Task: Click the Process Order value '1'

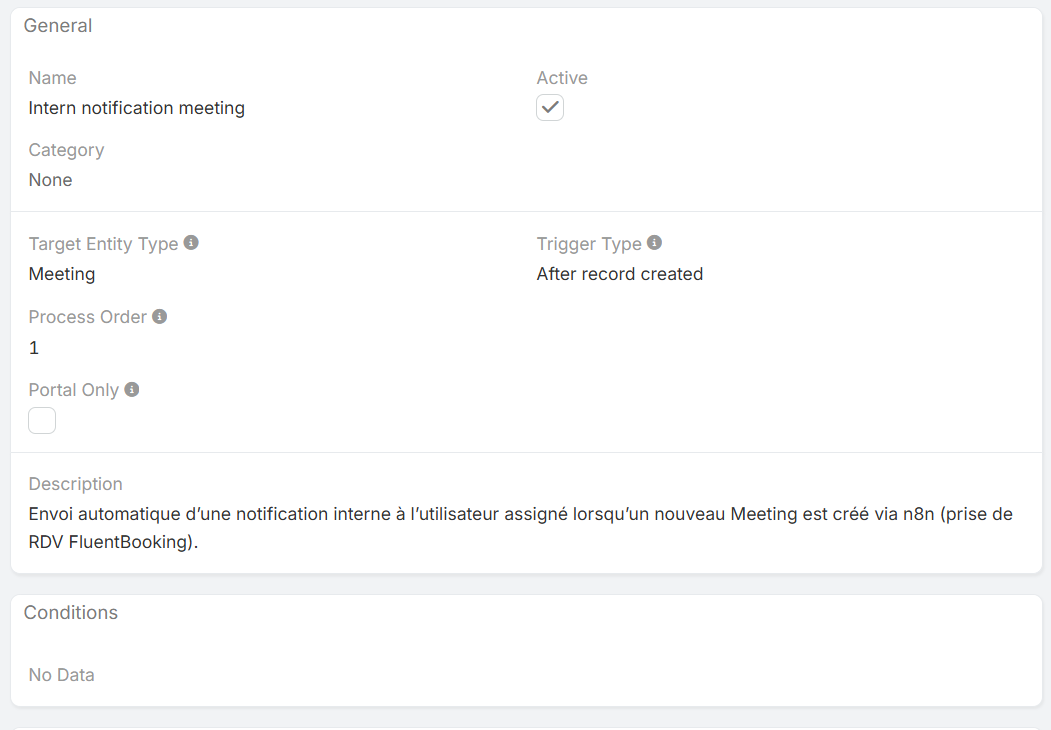Action: 34,348
